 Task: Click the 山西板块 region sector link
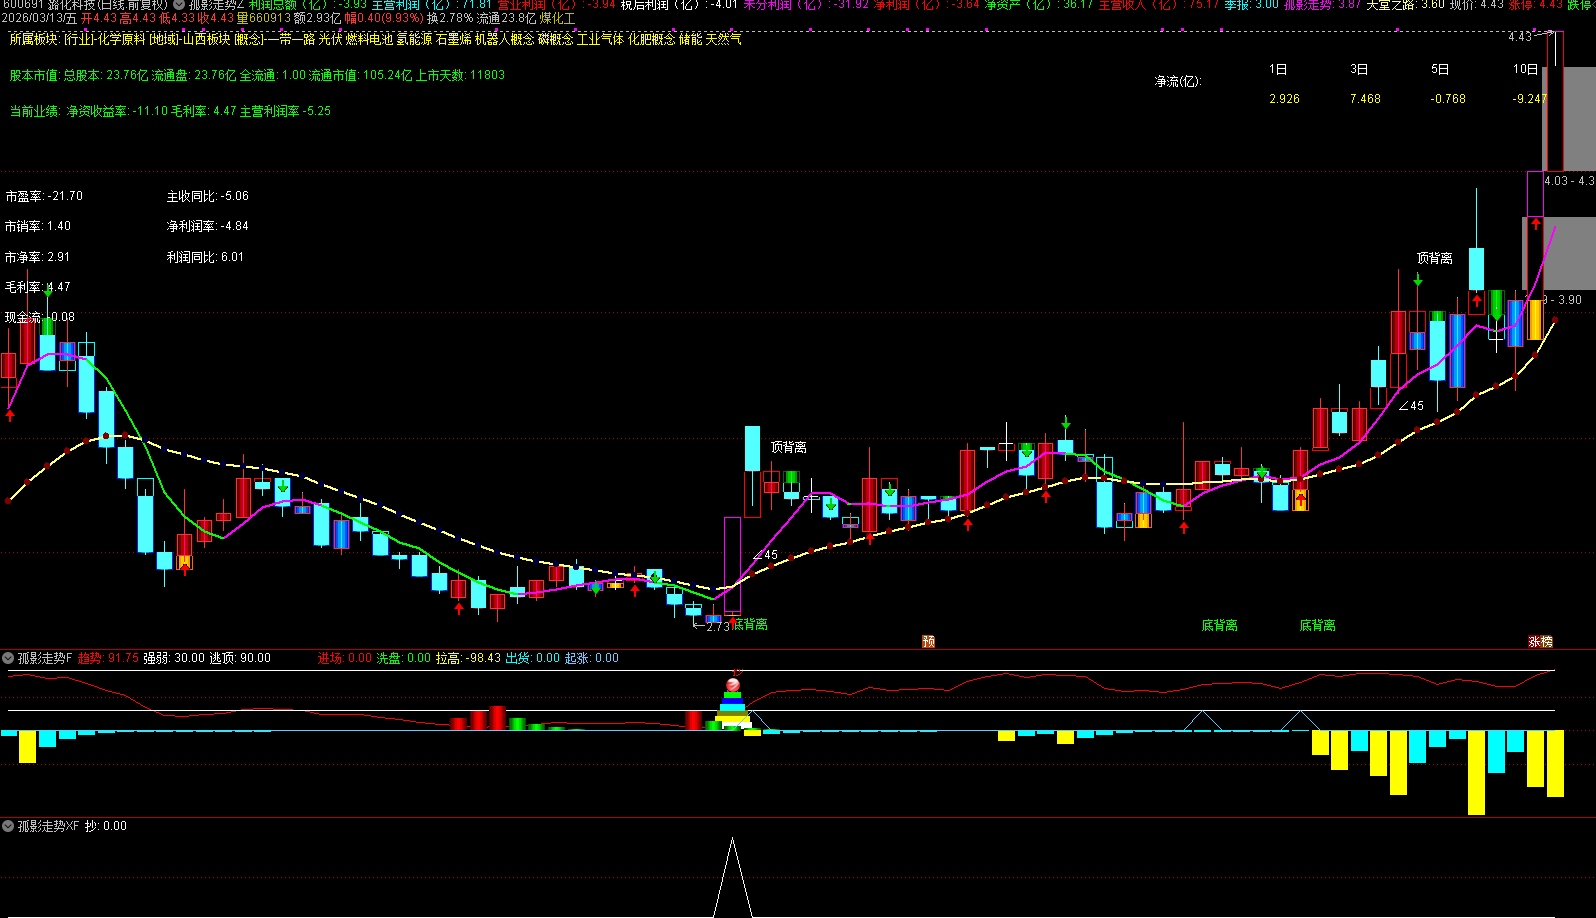pos(205,39)
